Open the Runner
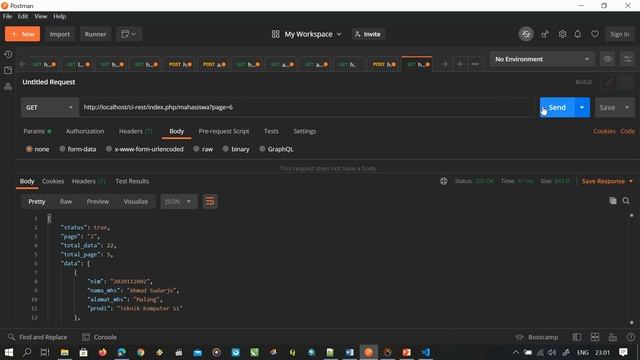This screenshot has width=640, height=360. coord(95,34)
